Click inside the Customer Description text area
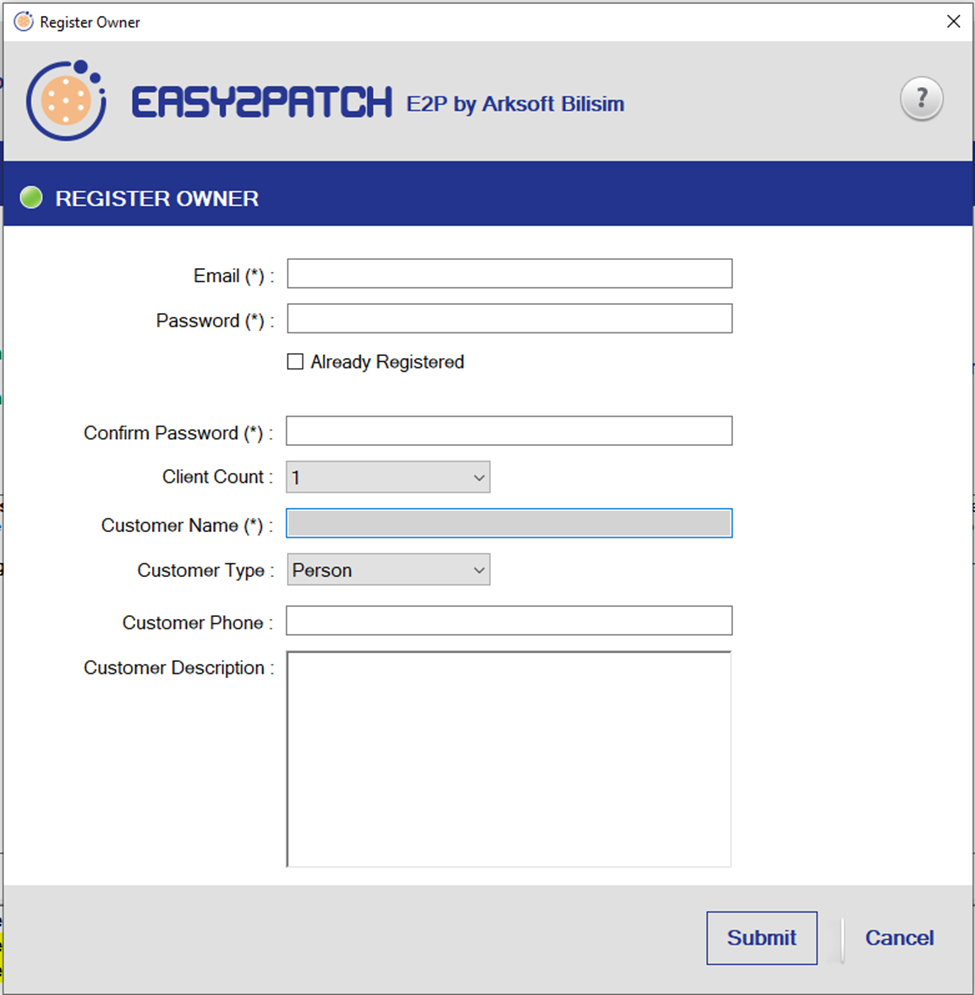Image resolution: width=975 pixels, height=995 pixels. click(x=509, y=759)
